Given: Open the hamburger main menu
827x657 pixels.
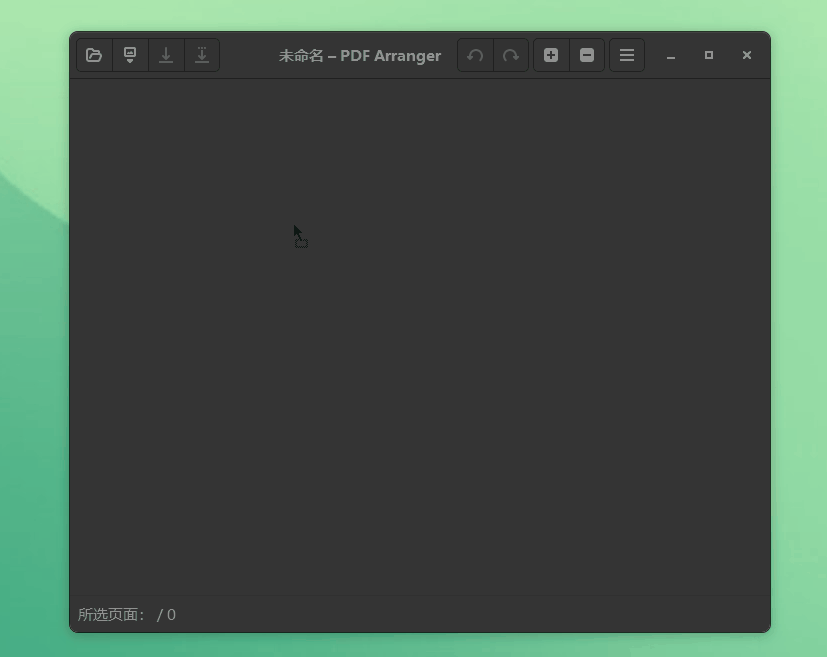Looking at the screenshot, I should [x=627, y=55].
